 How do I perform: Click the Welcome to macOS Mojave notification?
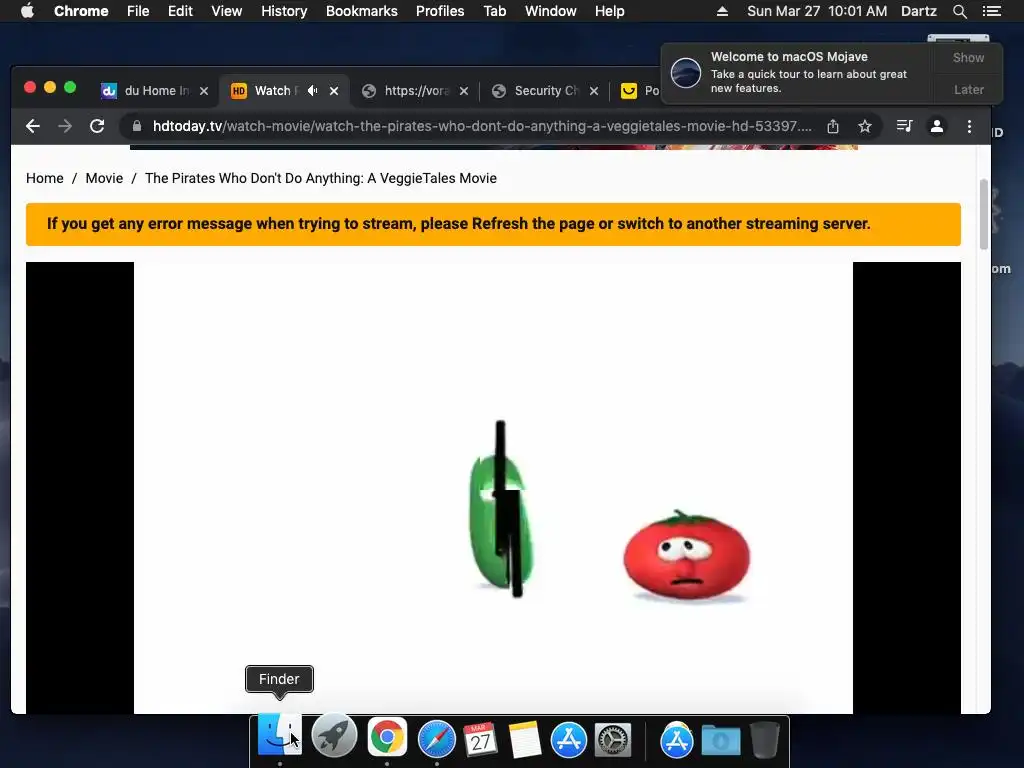tap(798, 72)
